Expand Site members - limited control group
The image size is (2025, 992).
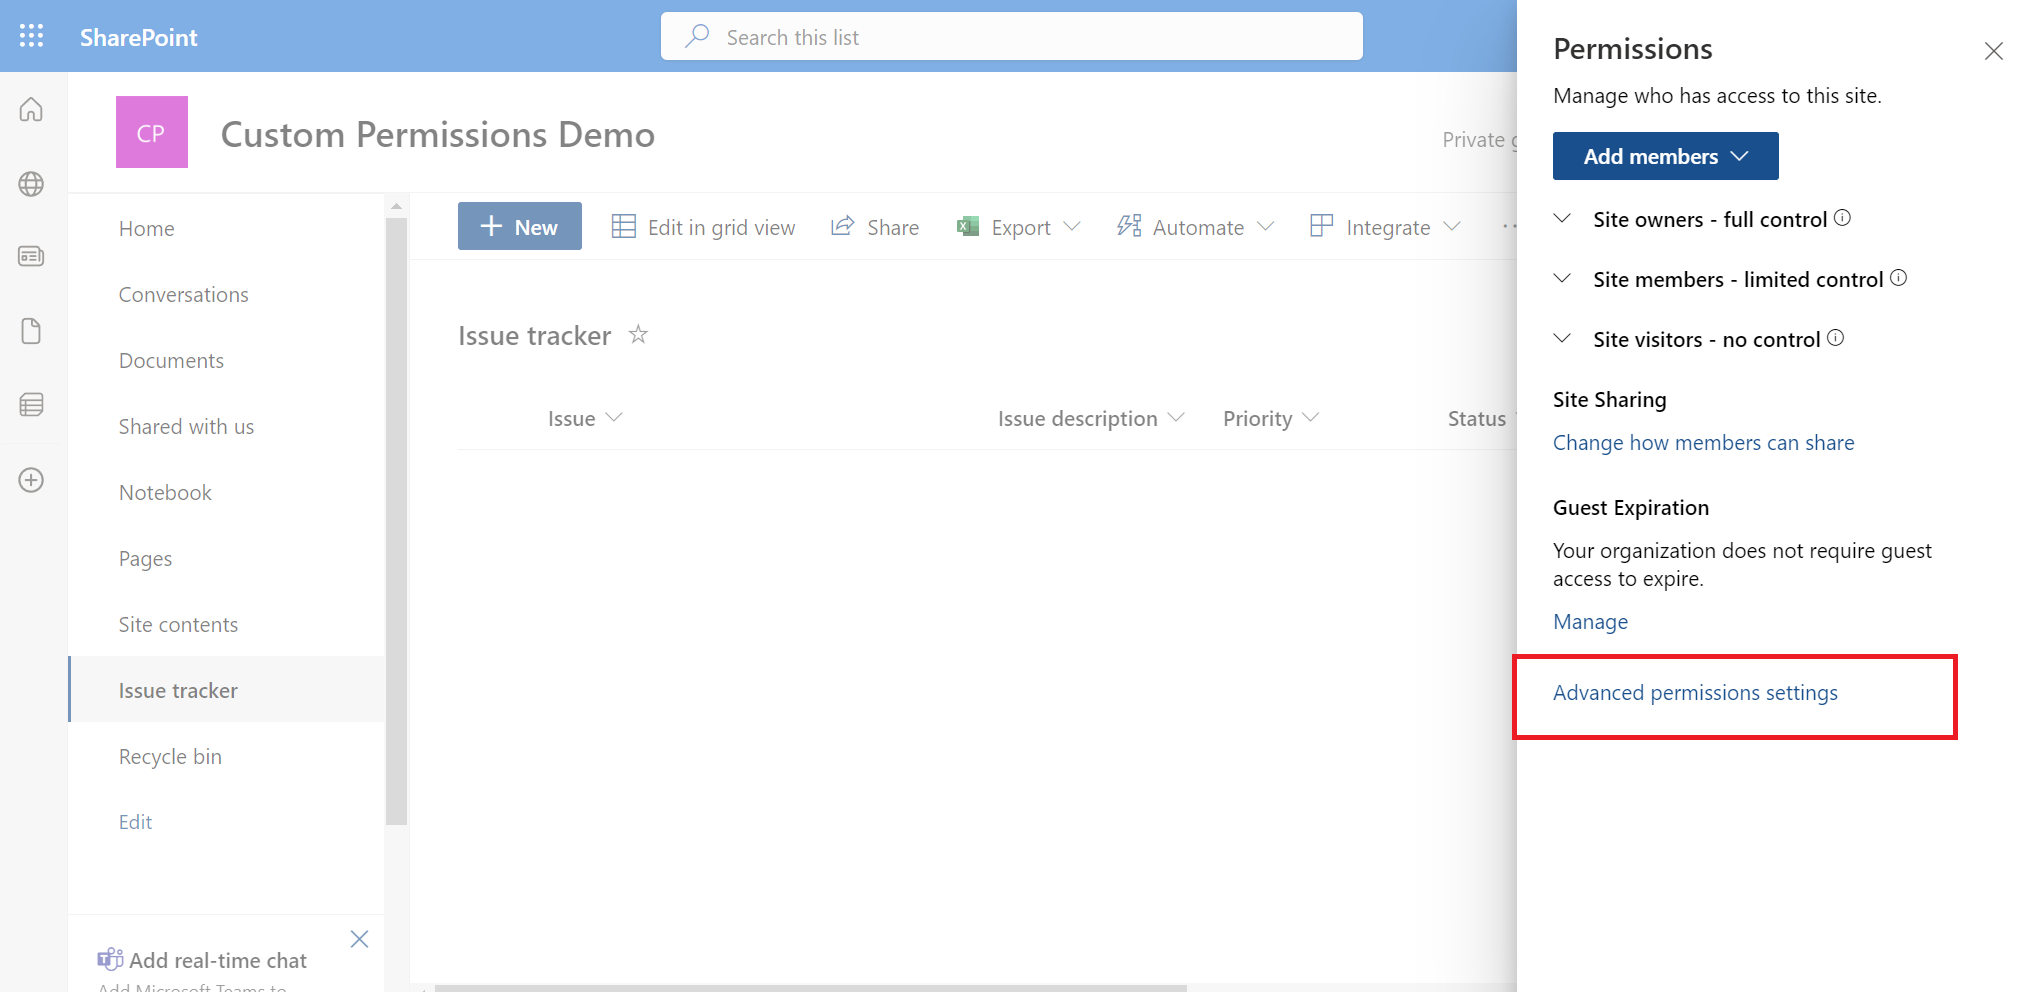[x=1562, y=279]
